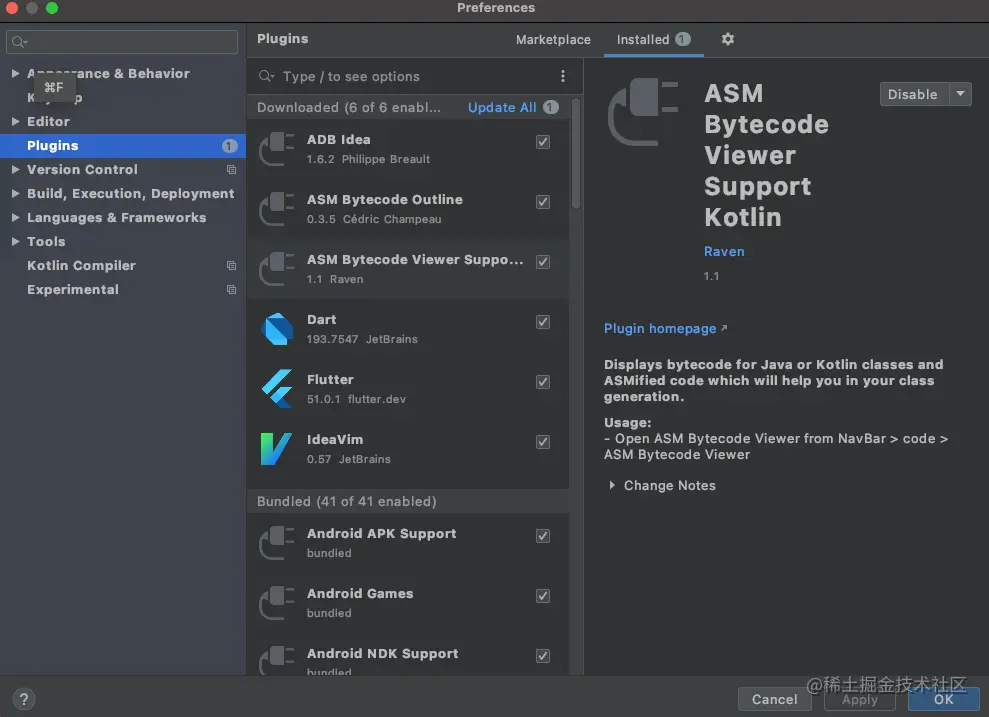Click the Android Games plugin icon
989x717 pixels.
278,603
